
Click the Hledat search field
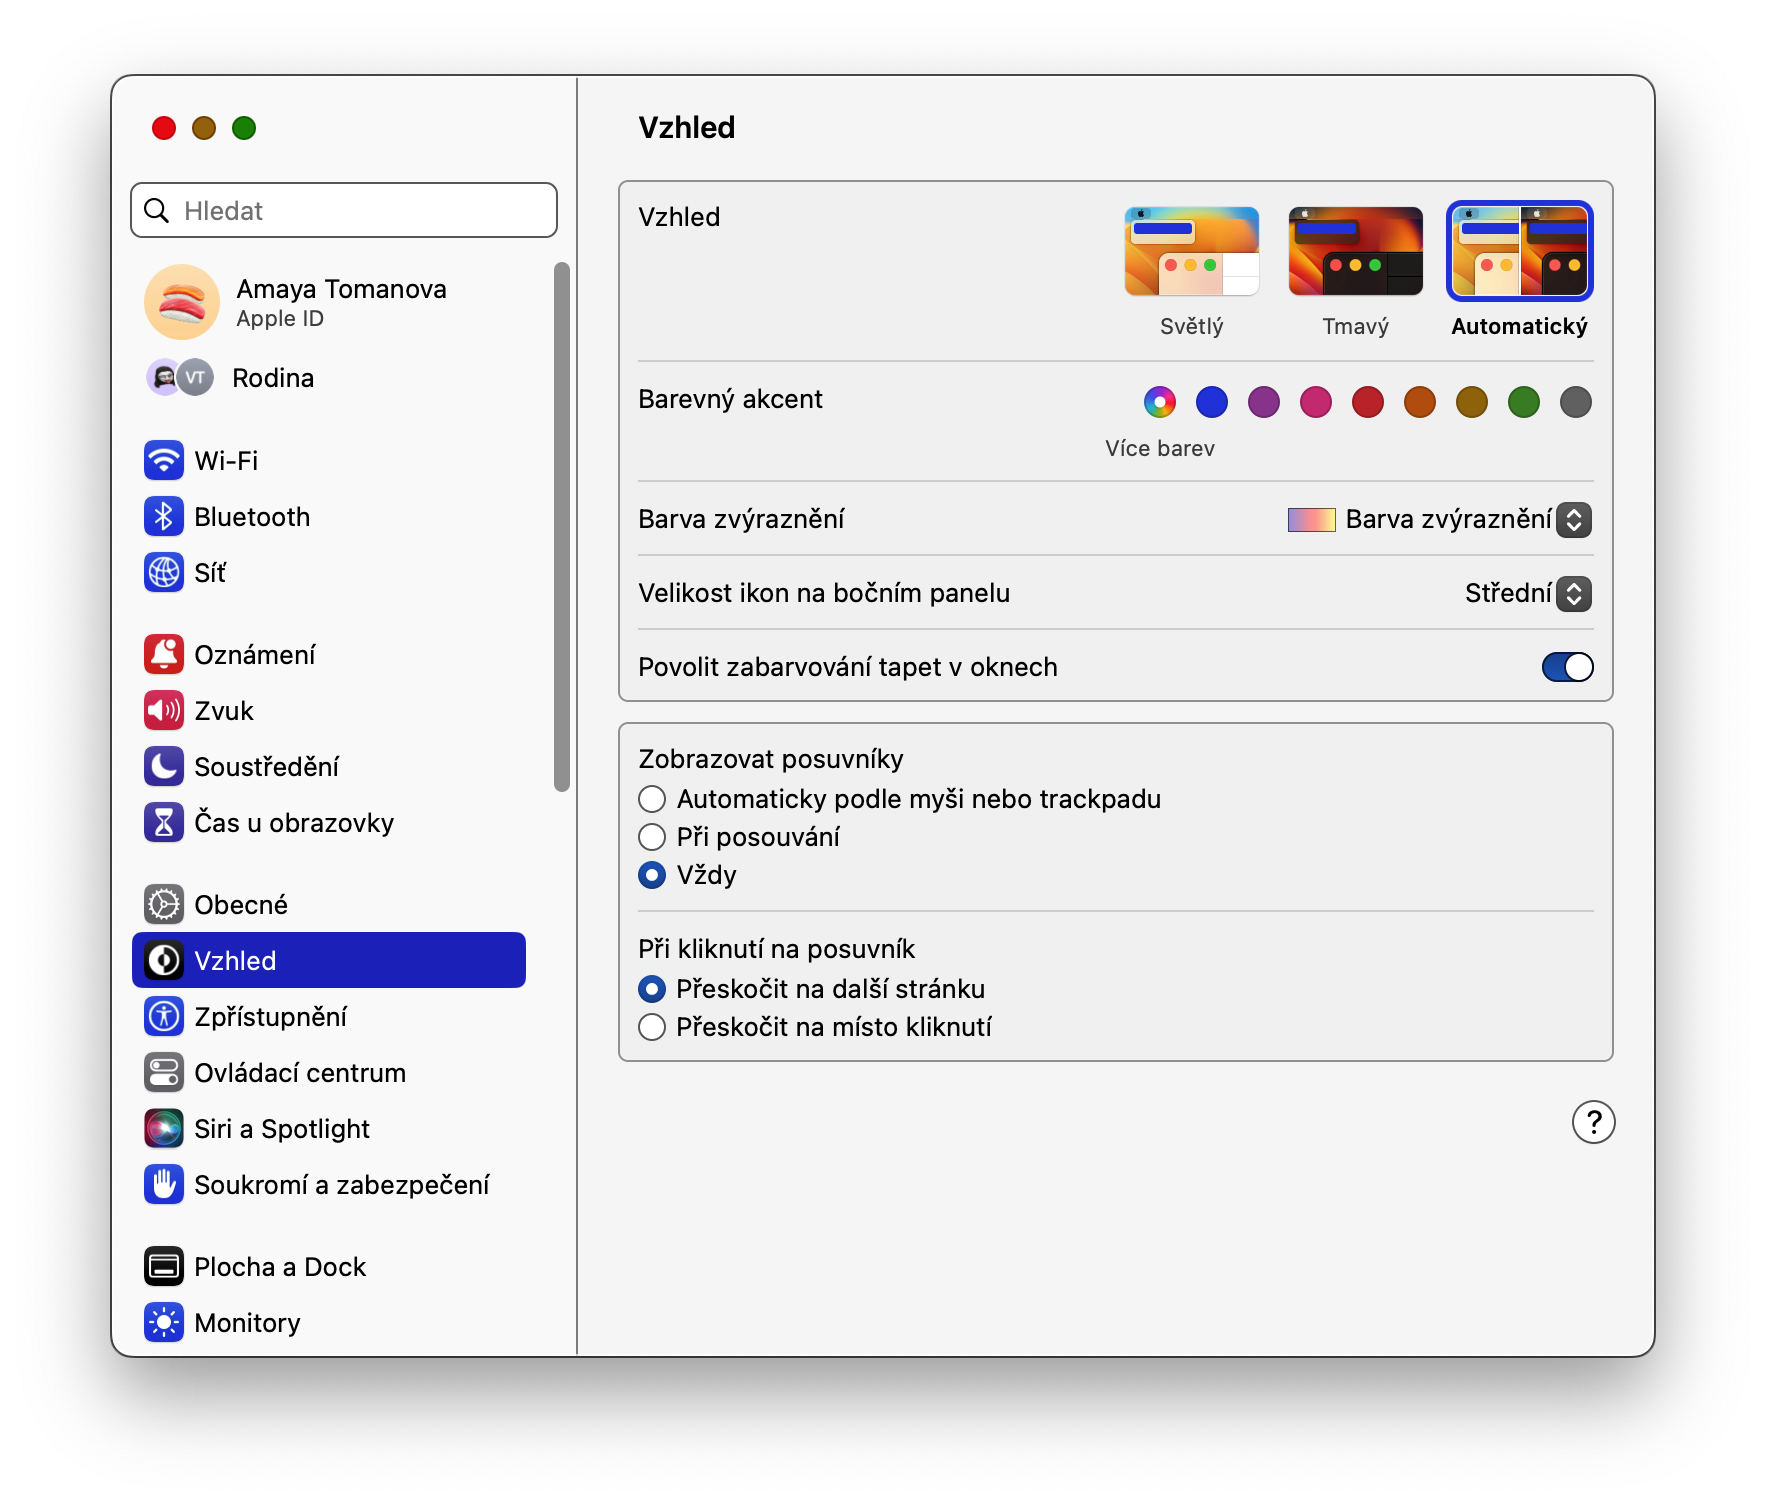344,210
